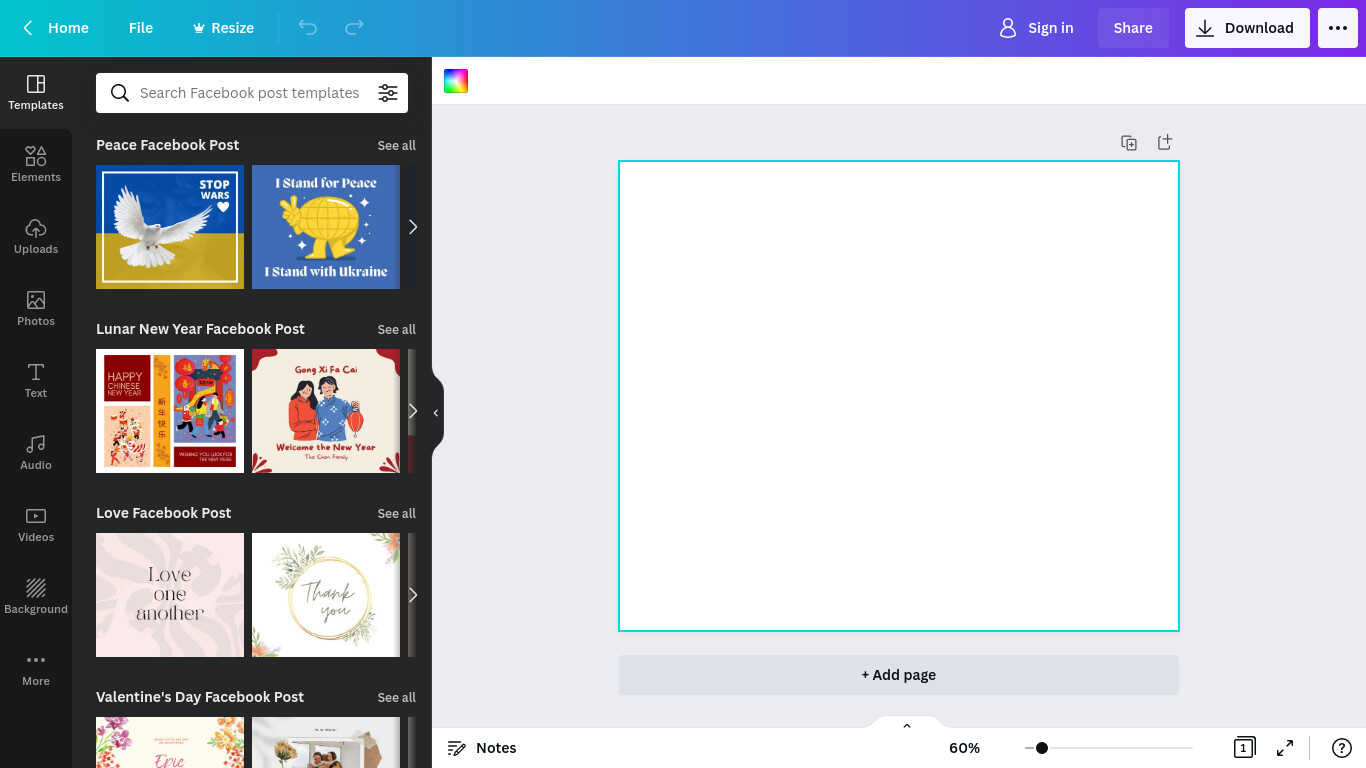The height and width of the screenshot is (768, 1366).
Task: Enter fullscreen present mode
Action: click(x=1285, y=748)
